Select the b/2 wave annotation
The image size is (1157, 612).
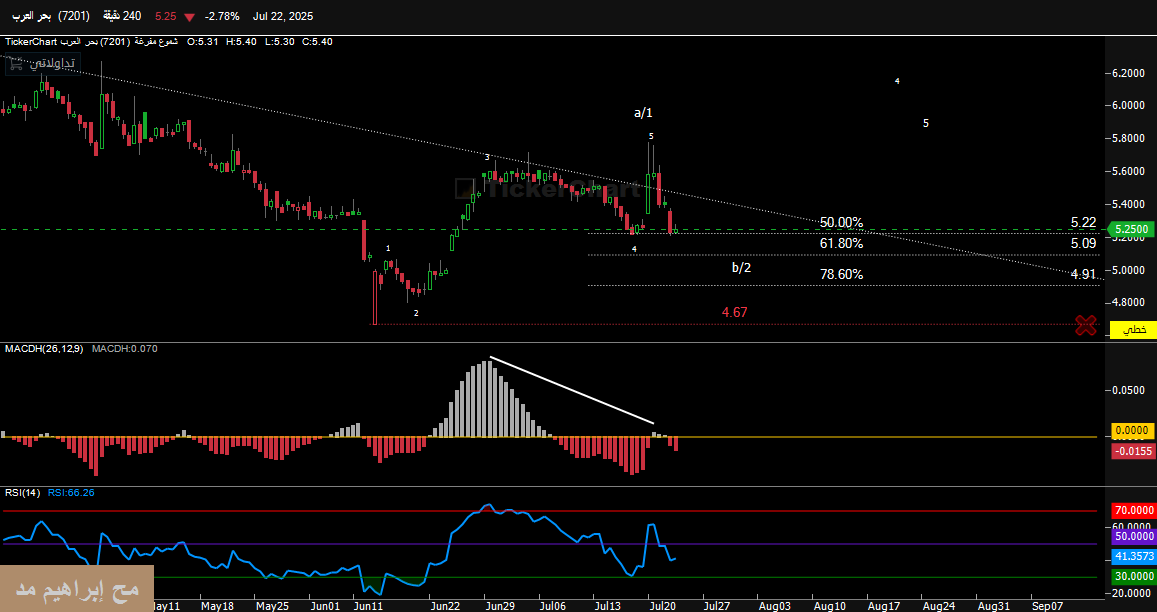pyautogui.click(x=742, y=267)
